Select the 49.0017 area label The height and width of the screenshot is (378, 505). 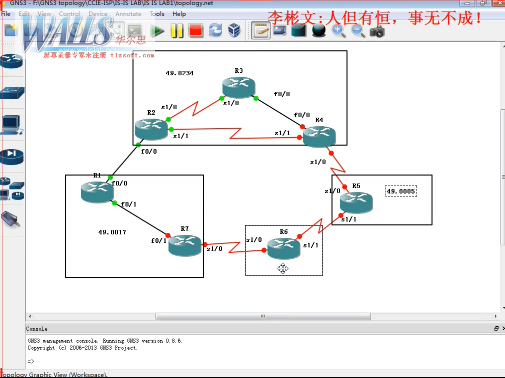tap(112, 232)
